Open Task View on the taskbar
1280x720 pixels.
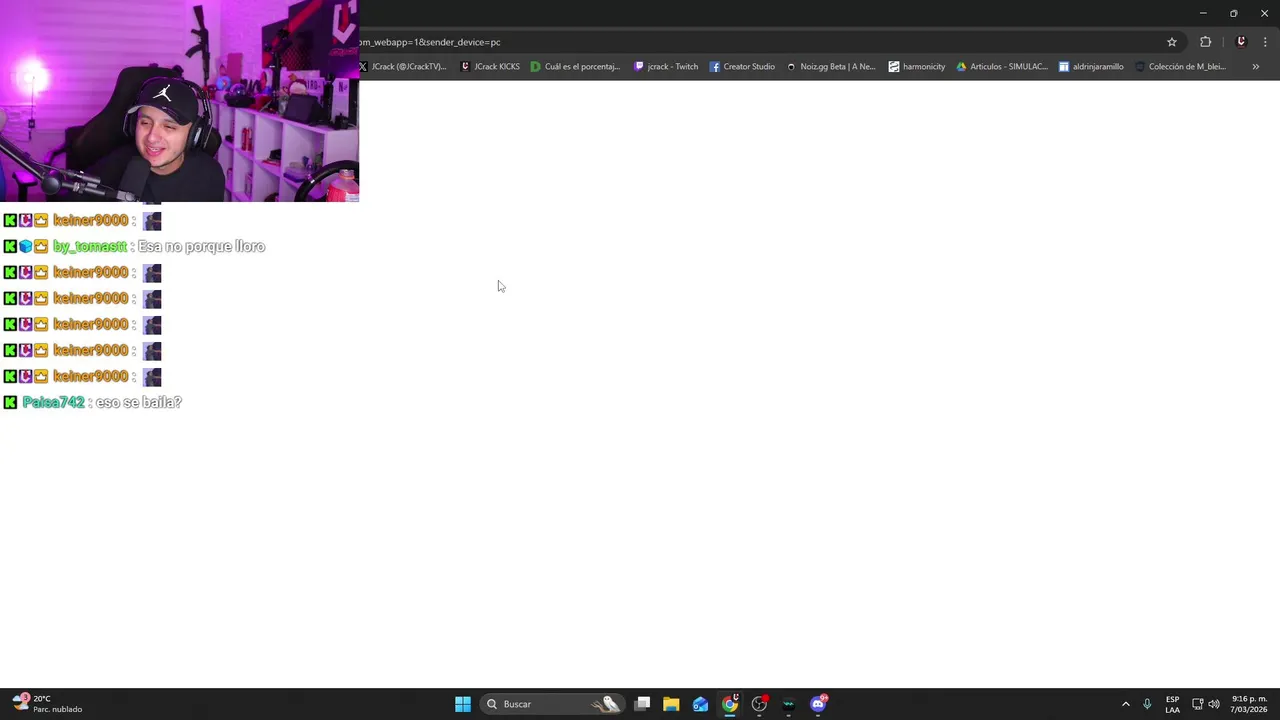click(642, 704)
